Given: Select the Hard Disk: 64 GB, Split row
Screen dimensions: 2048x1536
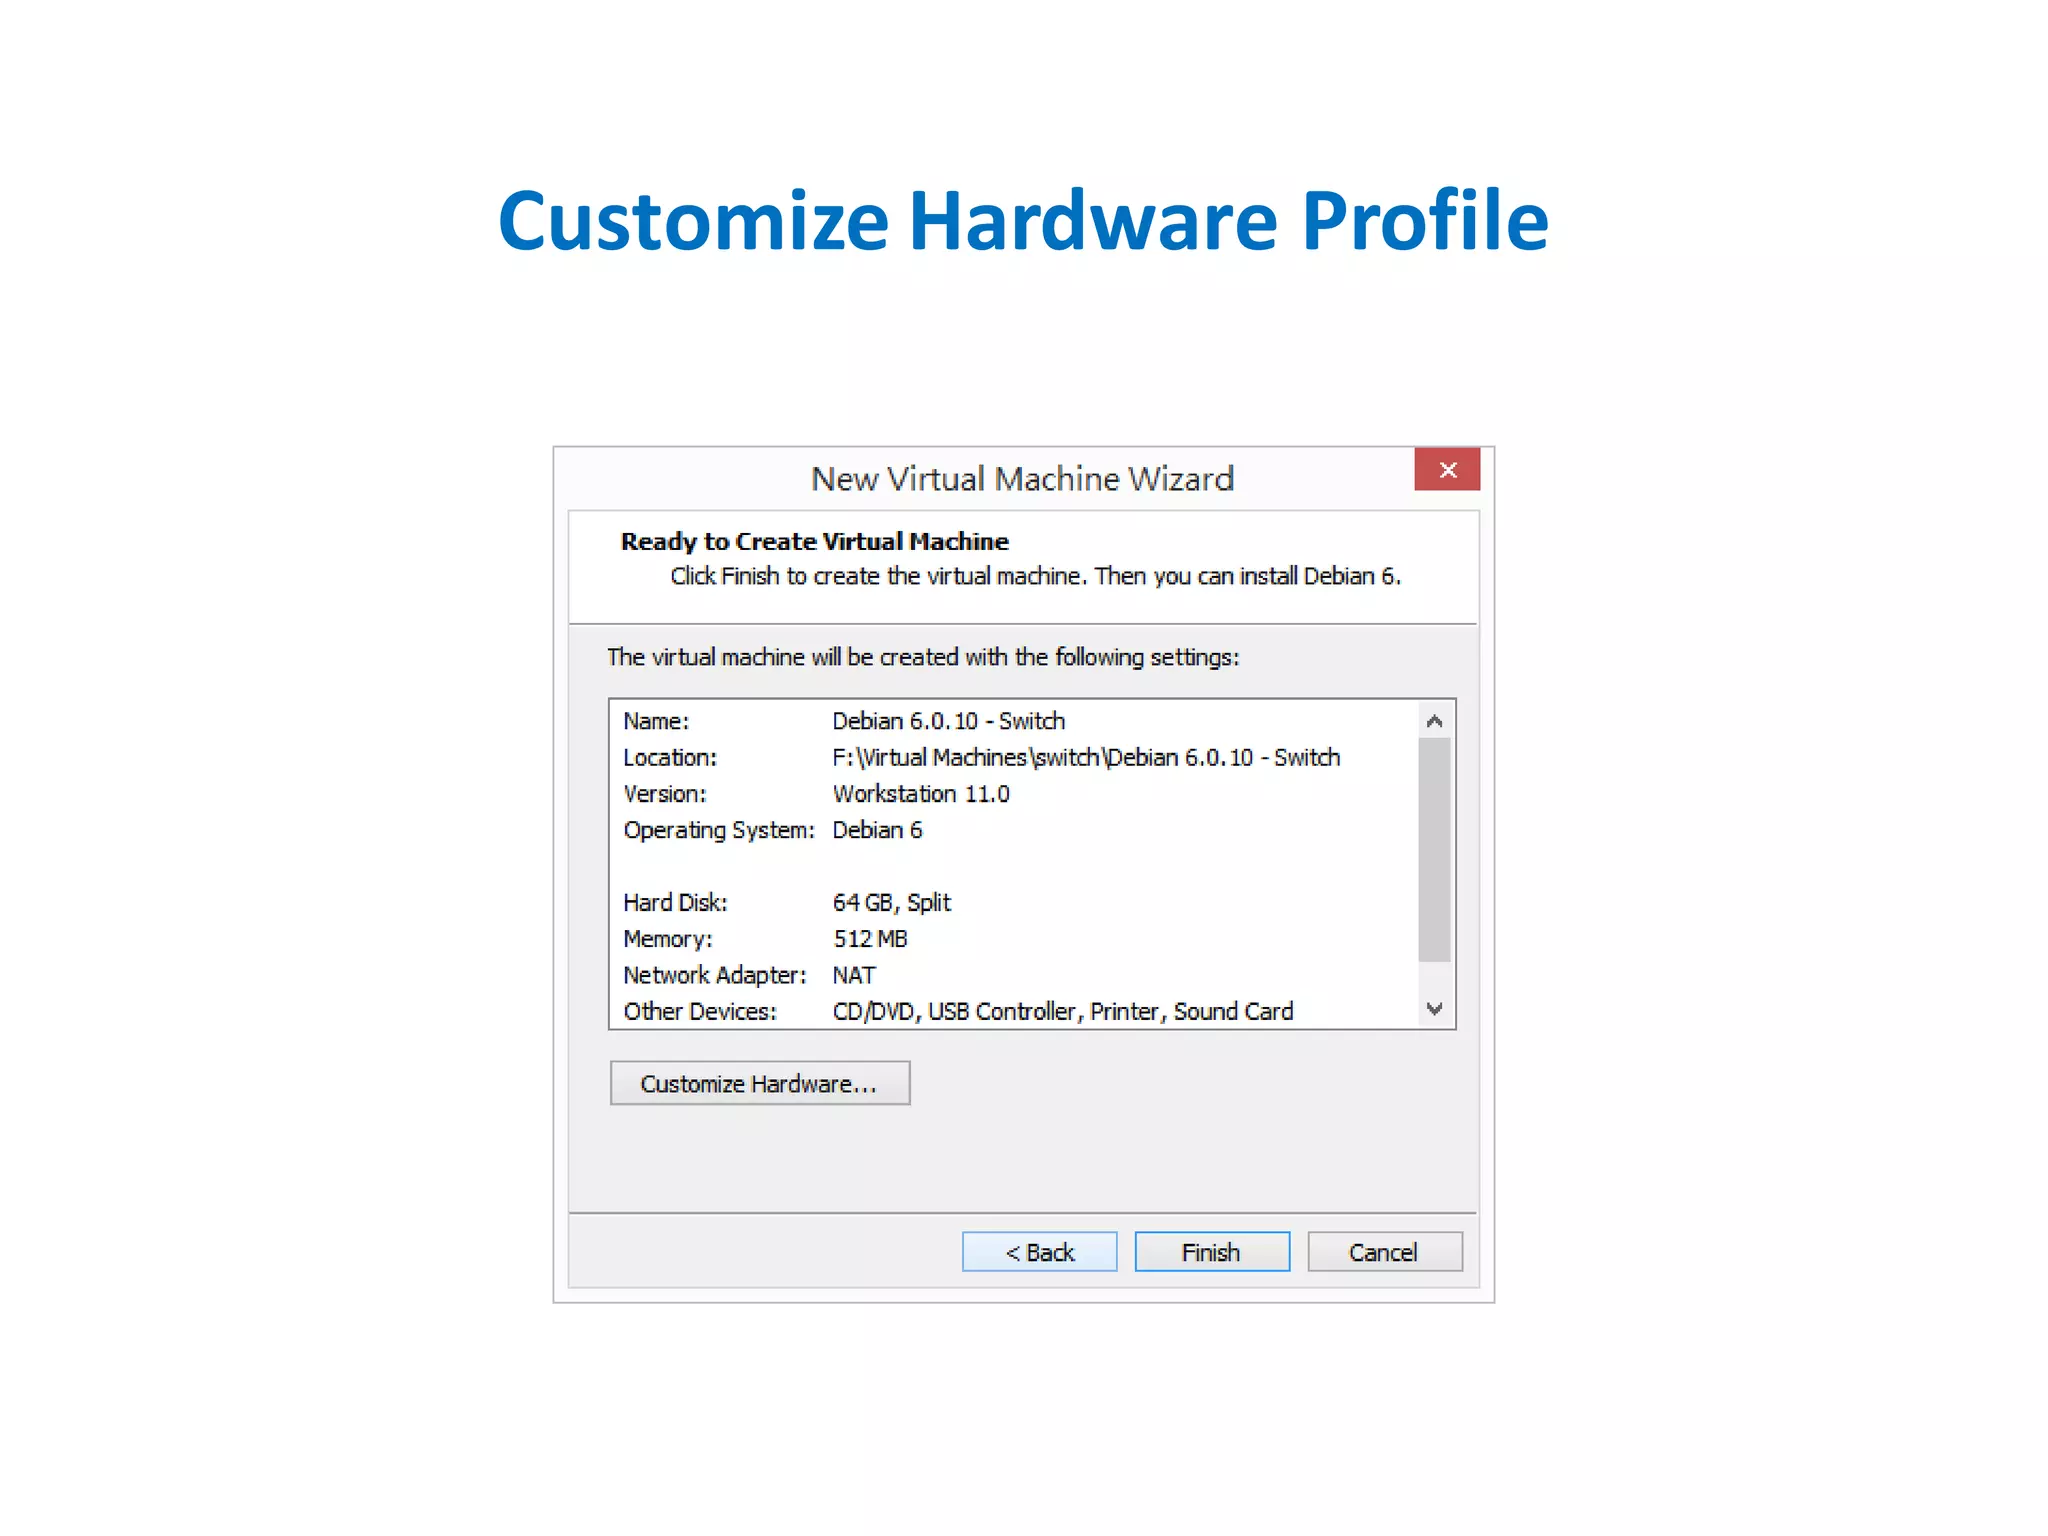Looking at the screenshot, I should point(890,903).
